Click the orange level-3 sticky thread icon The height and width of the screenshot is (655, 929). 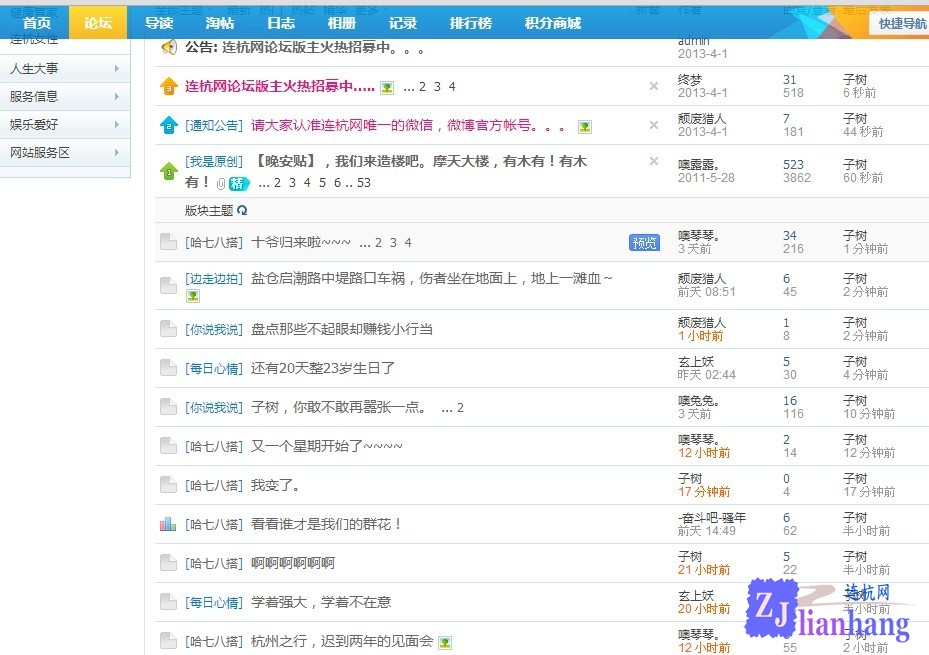click(169, 86)
